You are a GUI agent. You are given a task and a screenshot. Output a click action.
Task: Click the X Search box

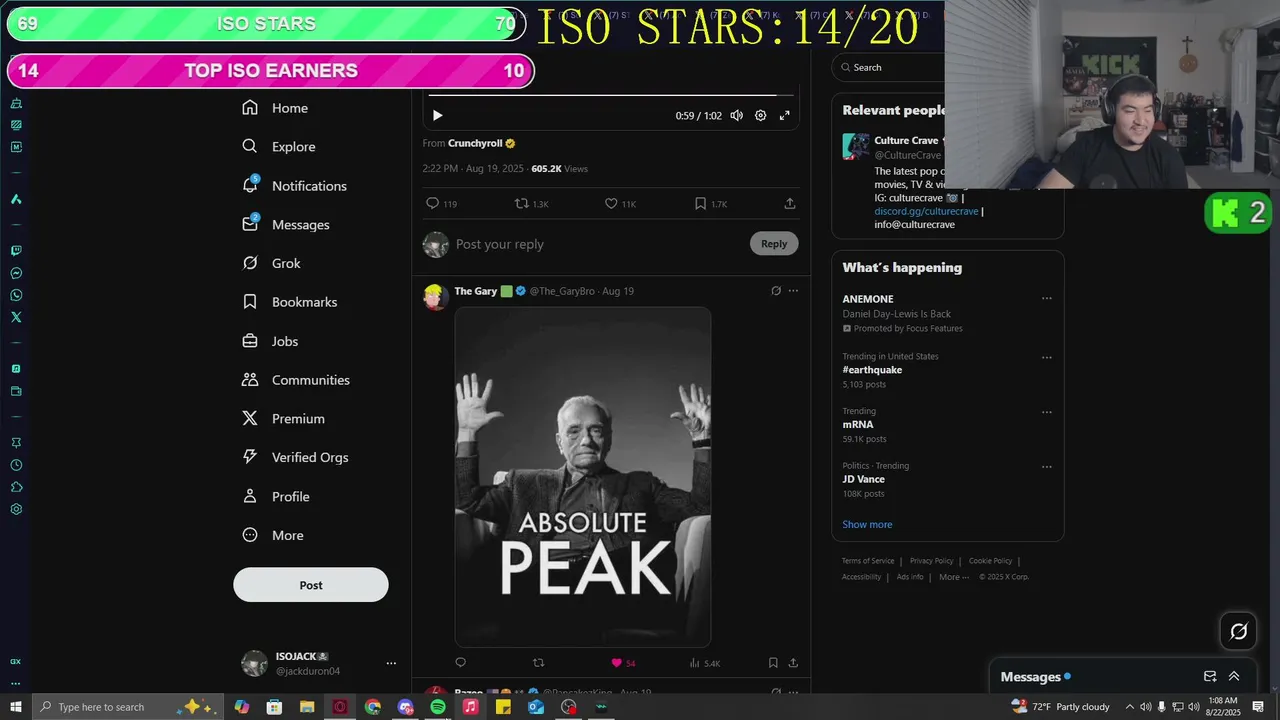[x=890, y=67]
